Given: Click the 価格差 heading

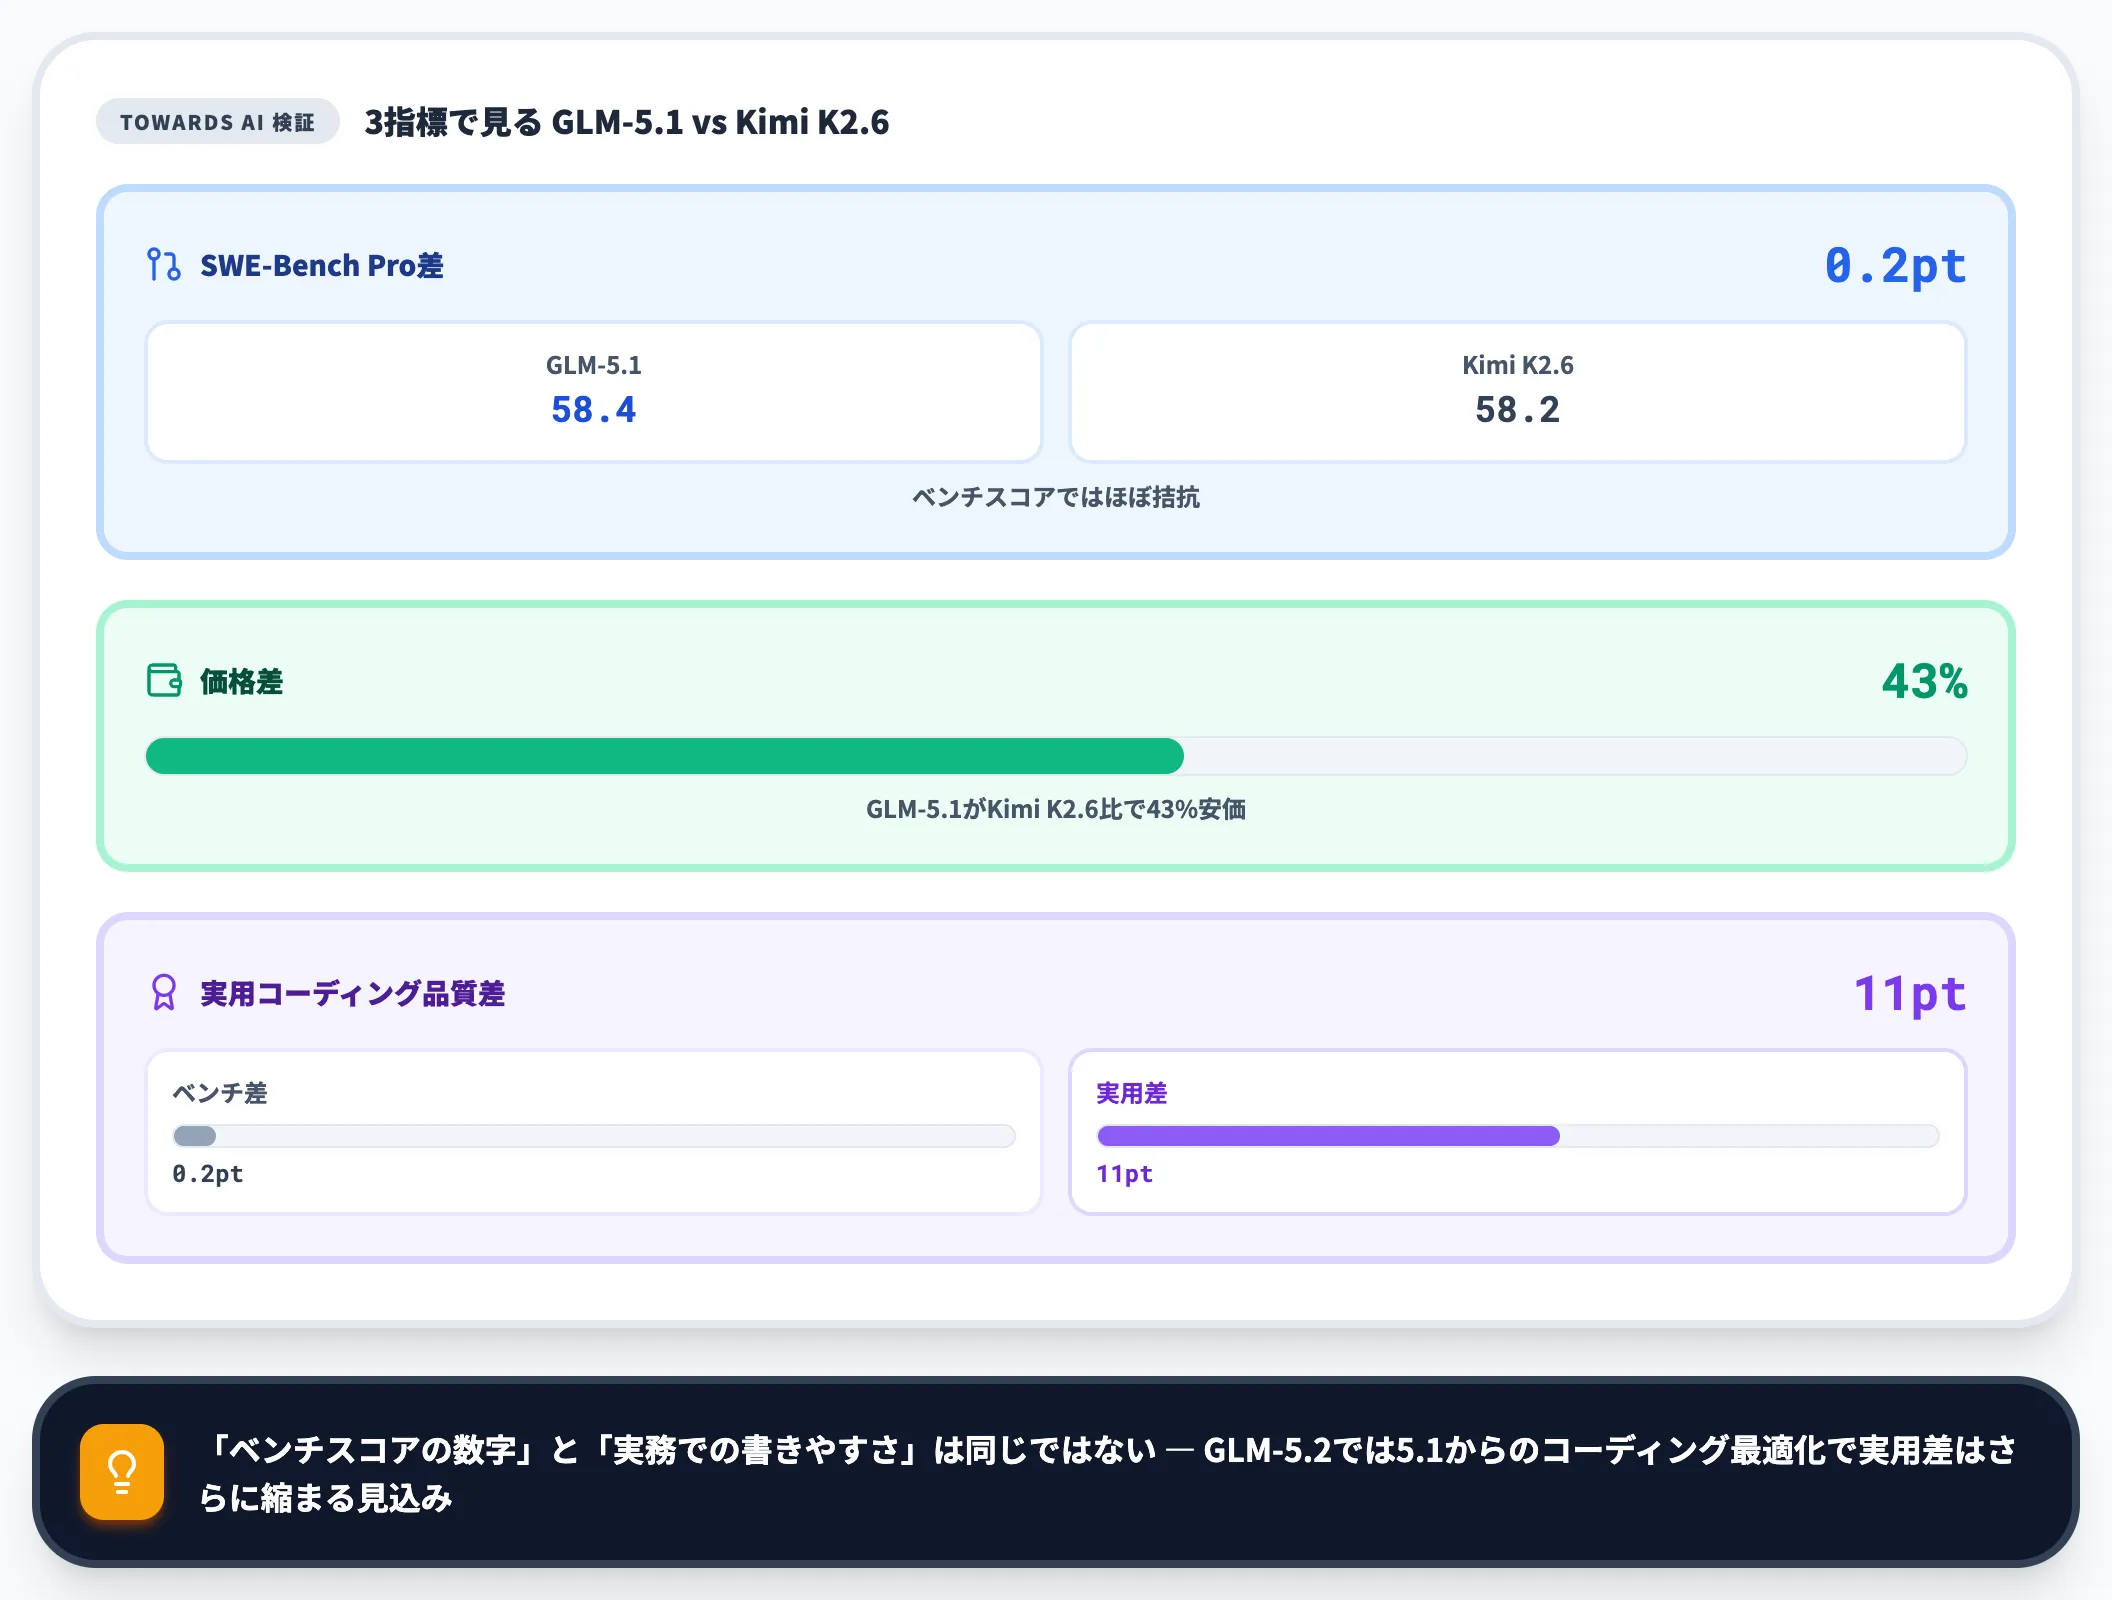Looking at the screenshot, I should [x=241, y=681].
